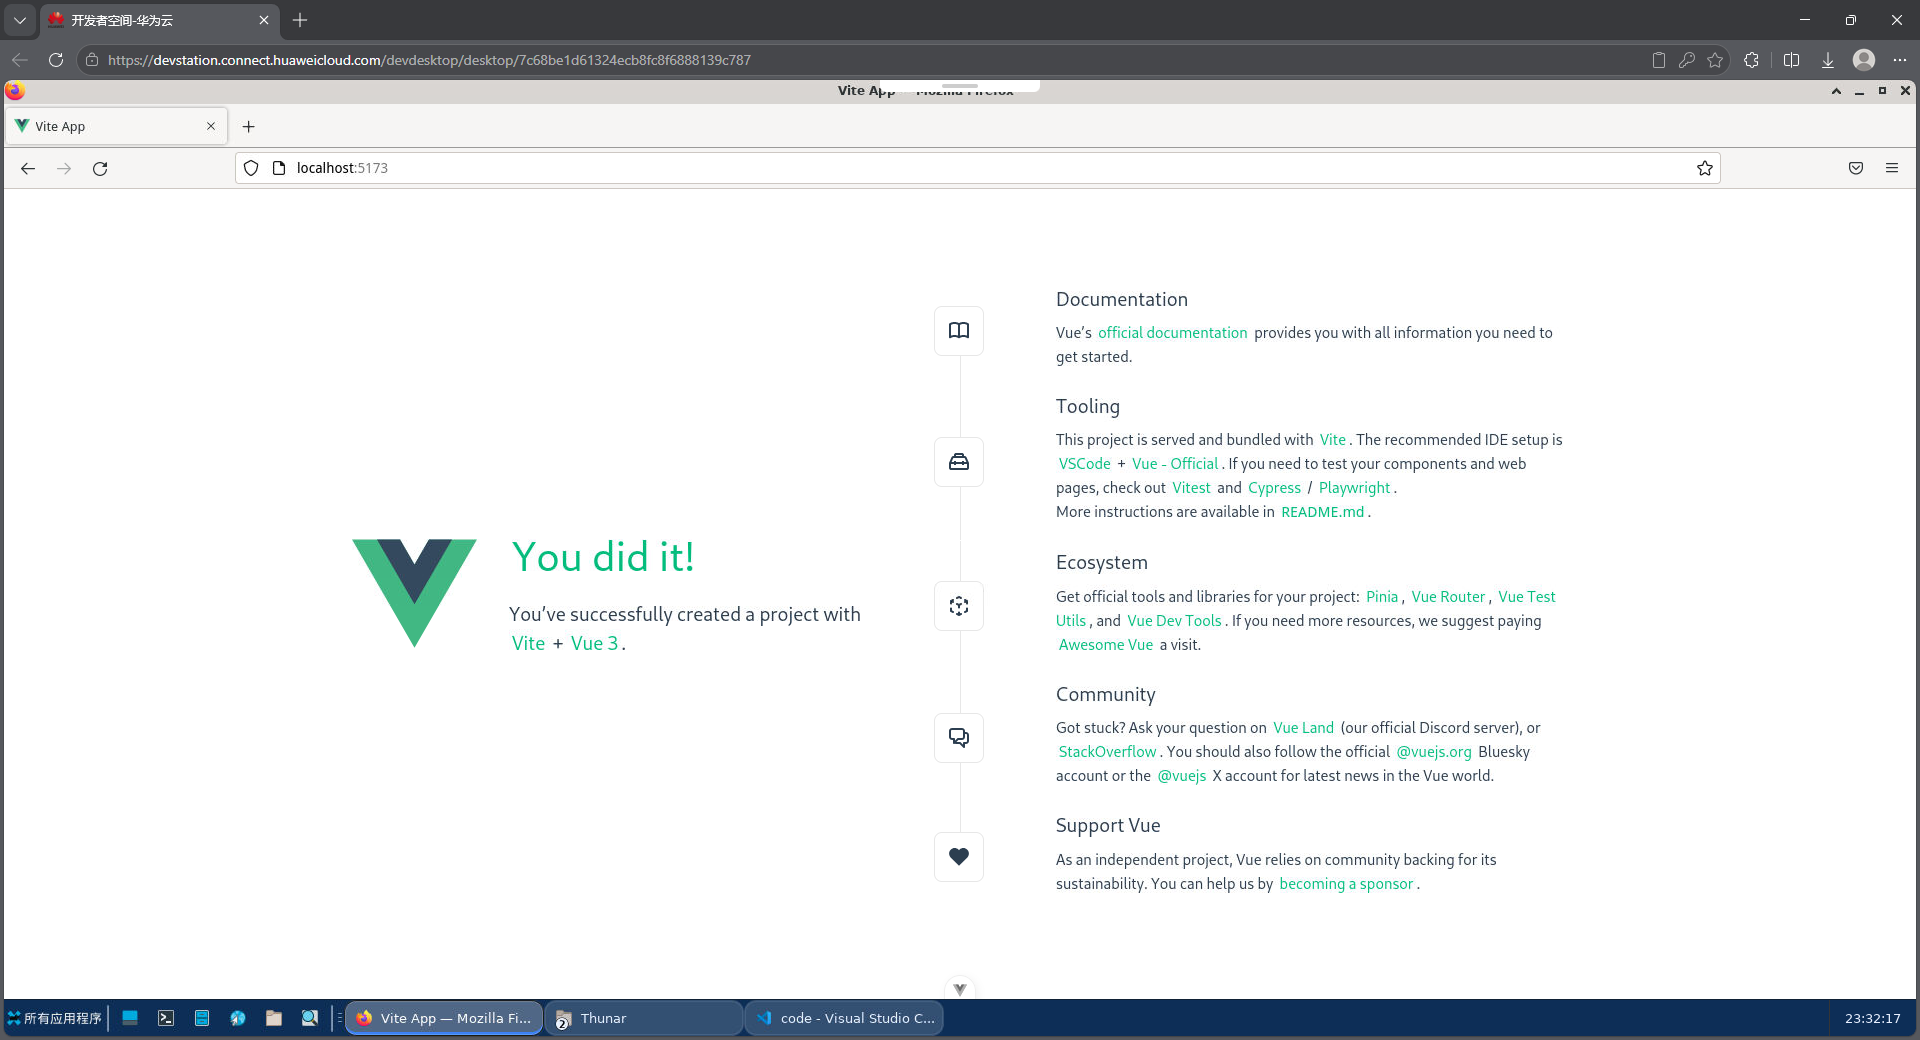1920x1040 pixels.
Task: Click the outer browser Huawei Cloud URL field
Action: [x=860, y=60]
